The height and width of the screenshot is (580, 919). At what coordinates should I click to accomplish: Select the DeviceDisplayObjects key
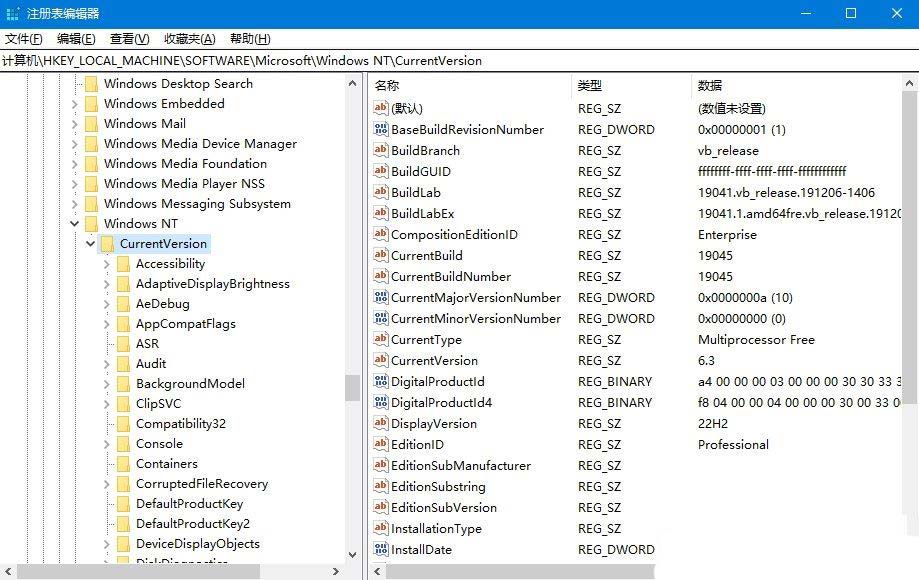click(x=198, y=544)
